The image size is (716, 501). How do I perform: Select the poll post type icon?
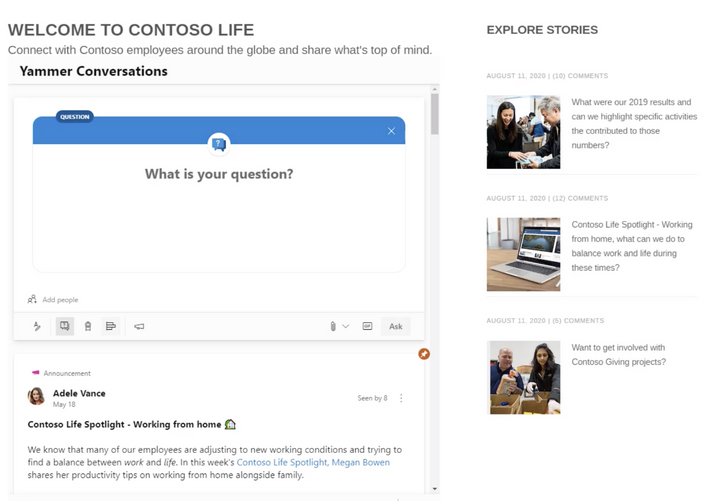tap(111, 326)
